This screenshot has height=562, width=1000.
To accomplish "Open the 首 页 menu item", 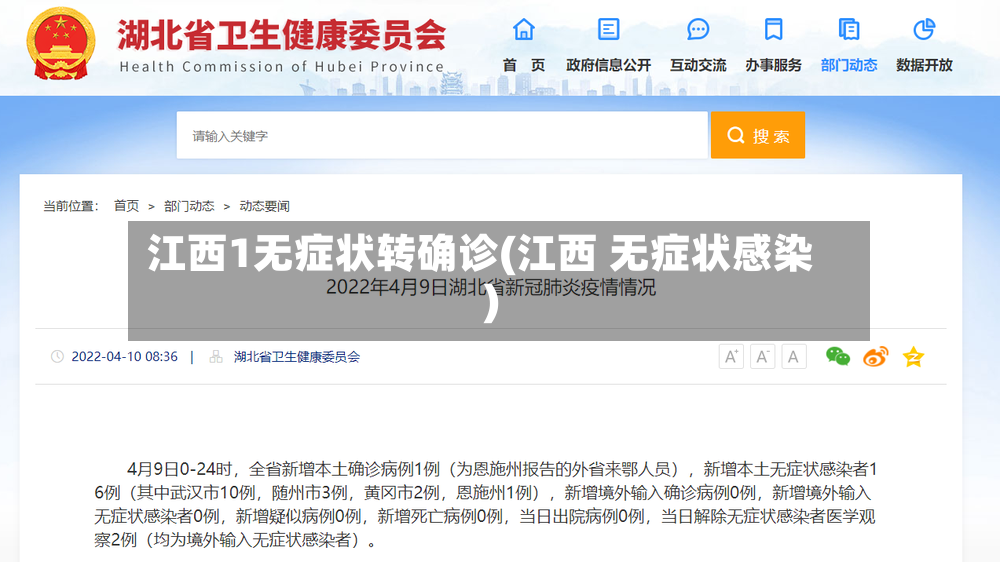I will click(x=524, y=65).
